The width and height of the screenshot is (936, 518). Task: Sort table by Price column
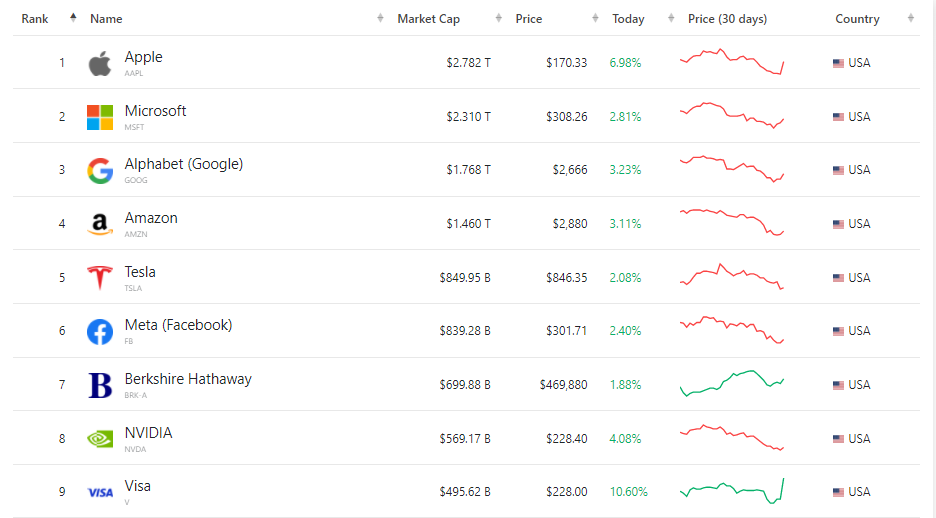(529, 19)
